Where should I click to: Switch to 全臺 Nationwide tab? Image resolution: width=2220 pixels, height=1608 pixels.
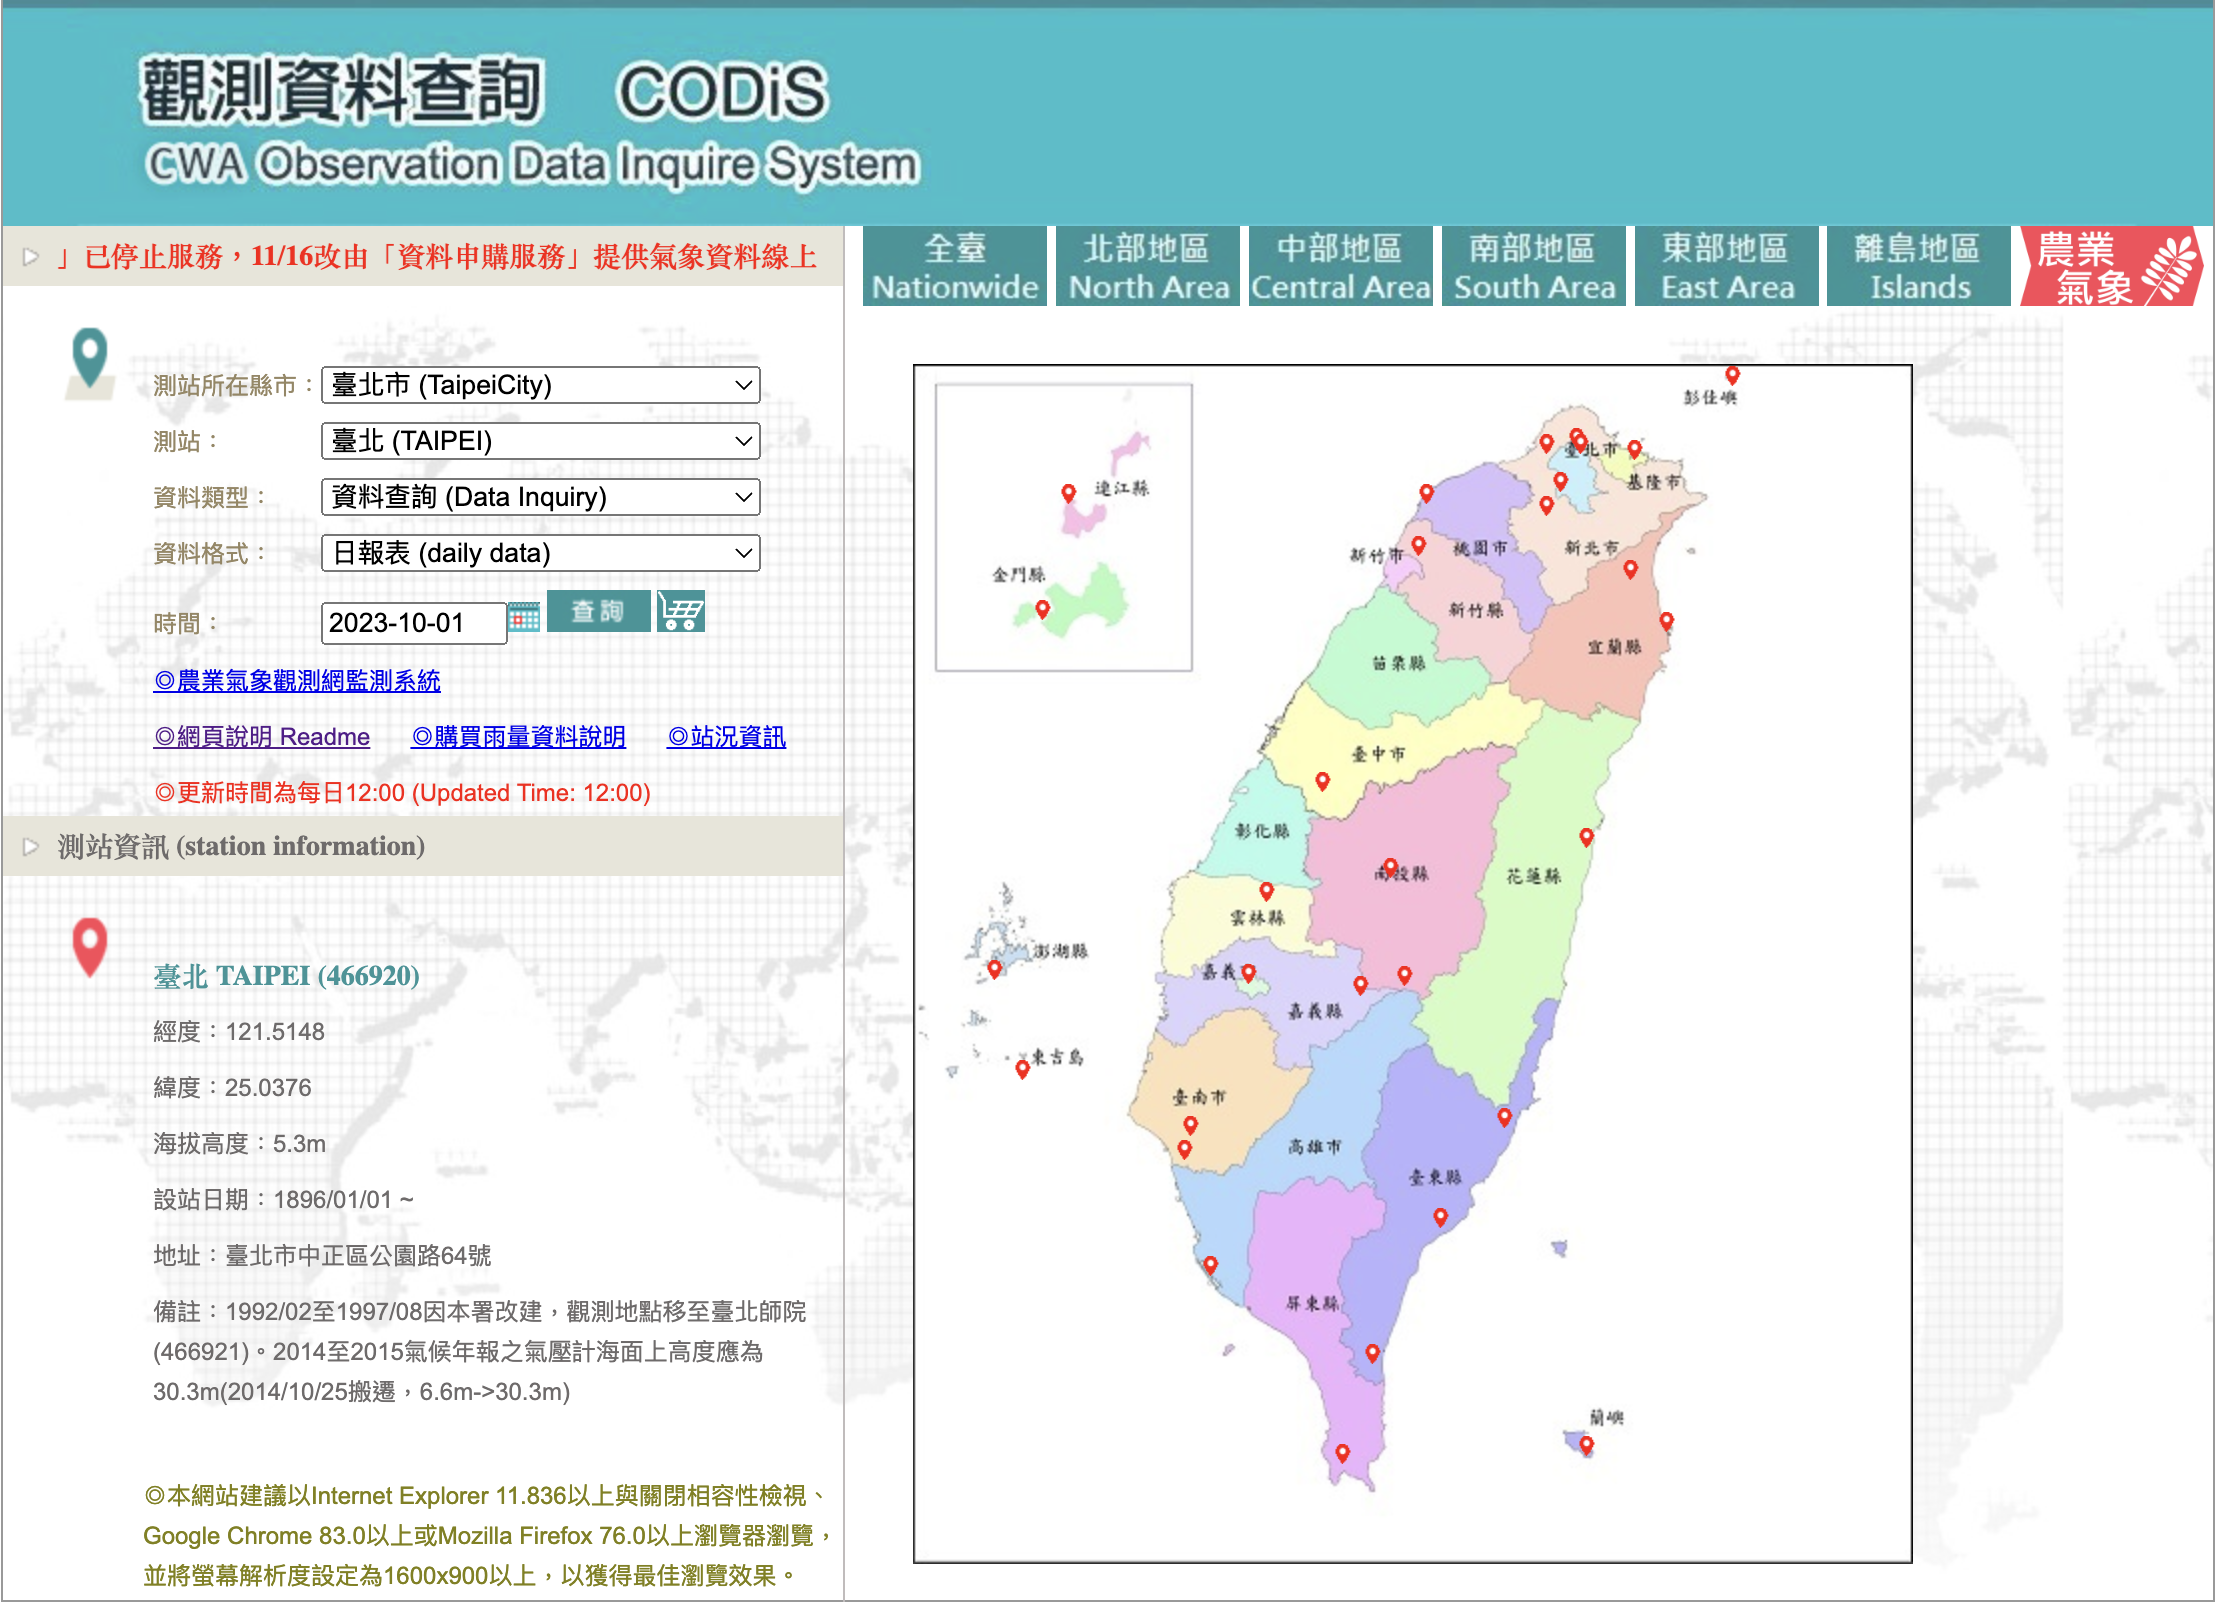tap(955, 267)
